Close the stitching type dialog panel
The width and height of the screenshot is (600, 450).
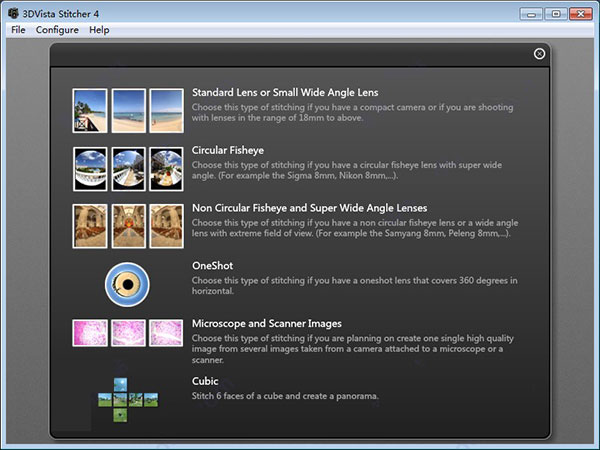539,54
